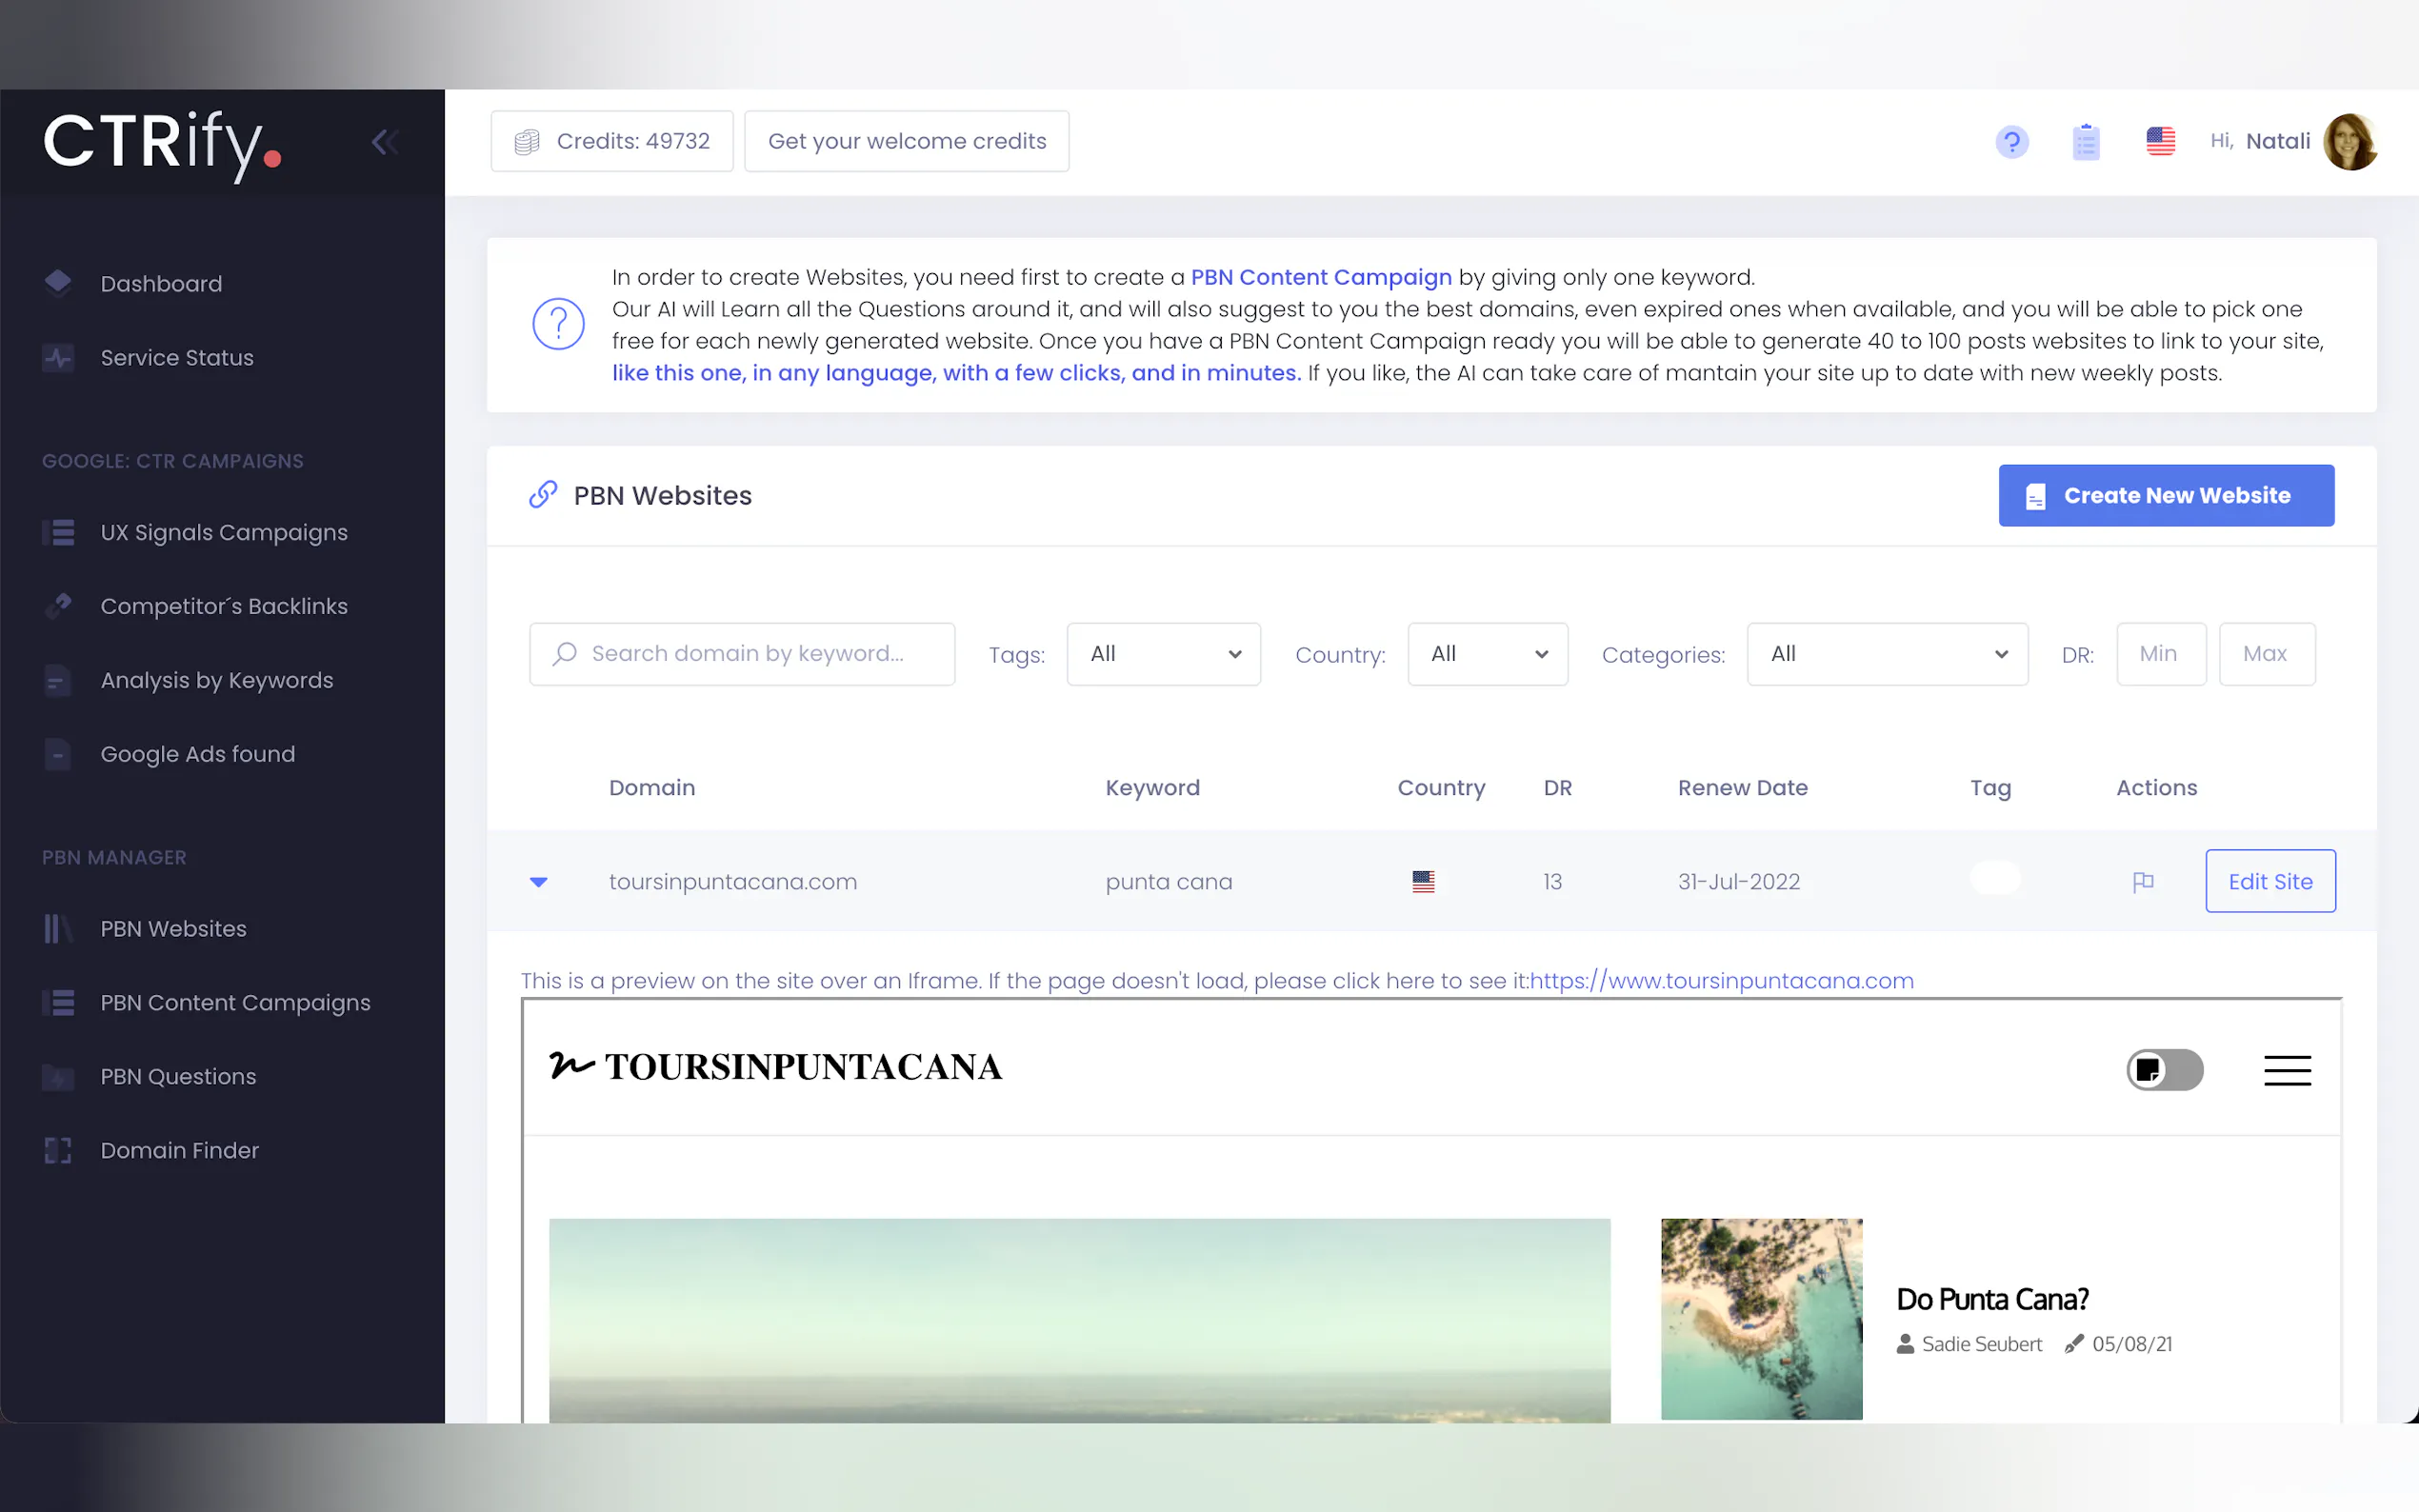Collapse the sidebar with double-chevron icon
The width and height of the screenshot is (2419, 1512).
click(x=384, y=142)
